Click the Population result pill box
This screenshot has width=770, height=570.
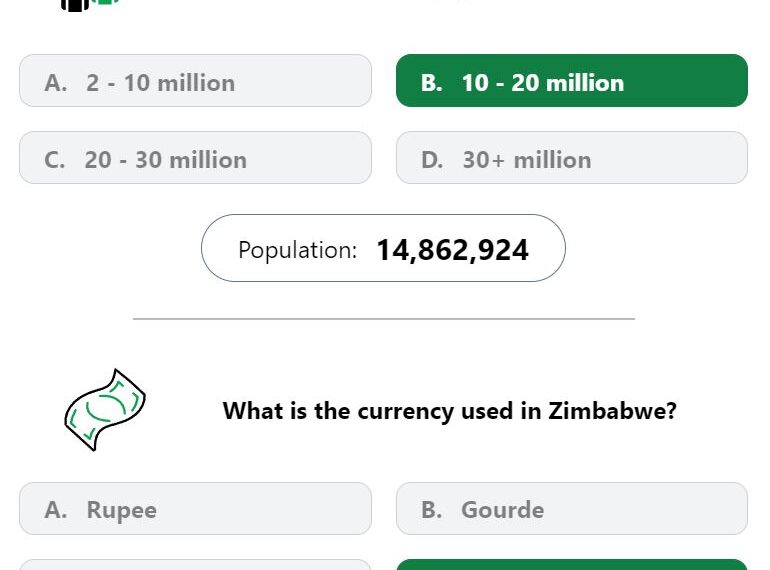(383, 248)
